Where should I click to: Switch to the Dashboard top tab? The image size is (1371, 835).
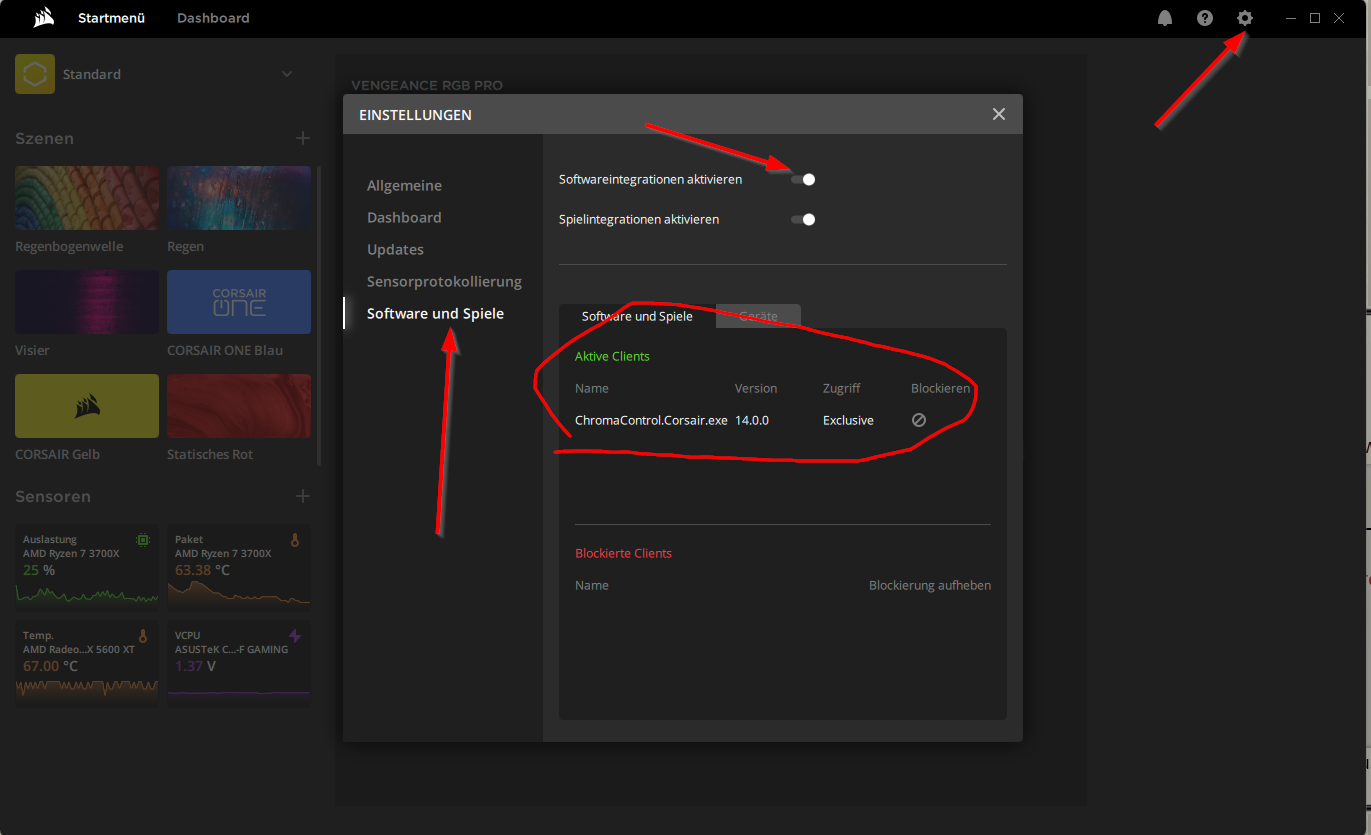point(213,18)
